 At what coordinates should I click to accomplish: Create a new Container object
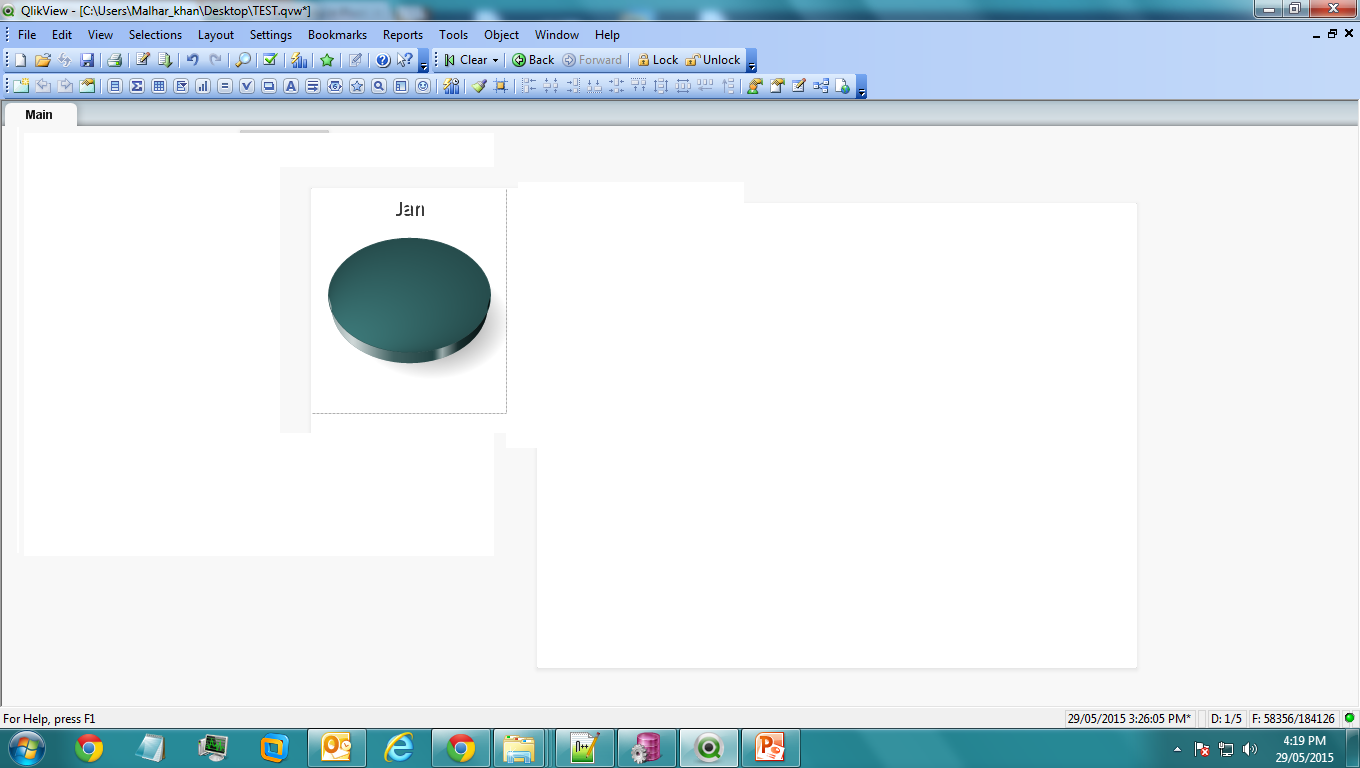tap(401, 86)
